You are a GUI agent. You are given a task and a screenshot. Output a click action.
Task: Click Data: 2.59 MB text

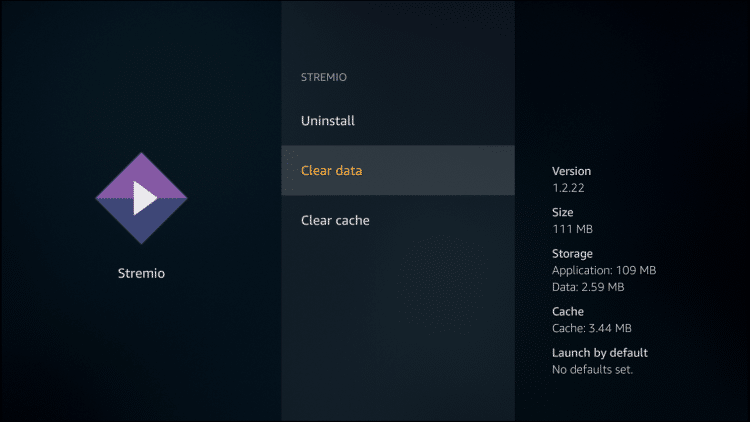pyautogui.click(x=588, y=287)
